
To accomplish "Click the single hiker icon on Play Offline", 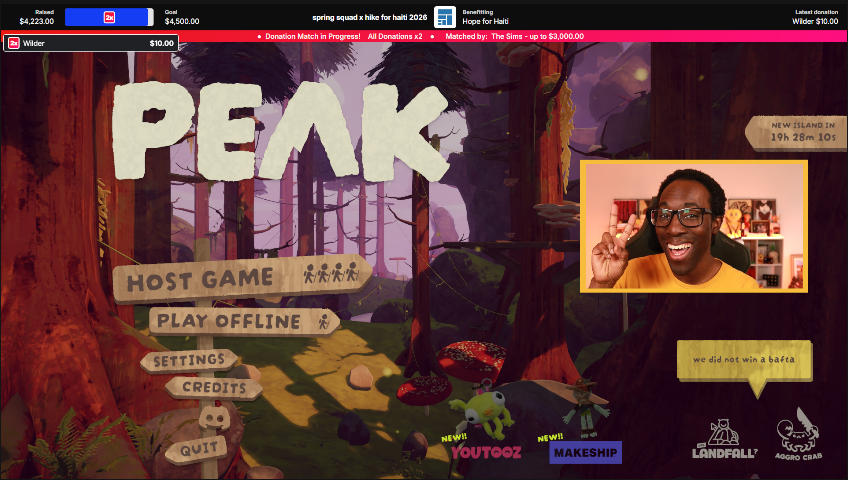I will coord(323,321).
